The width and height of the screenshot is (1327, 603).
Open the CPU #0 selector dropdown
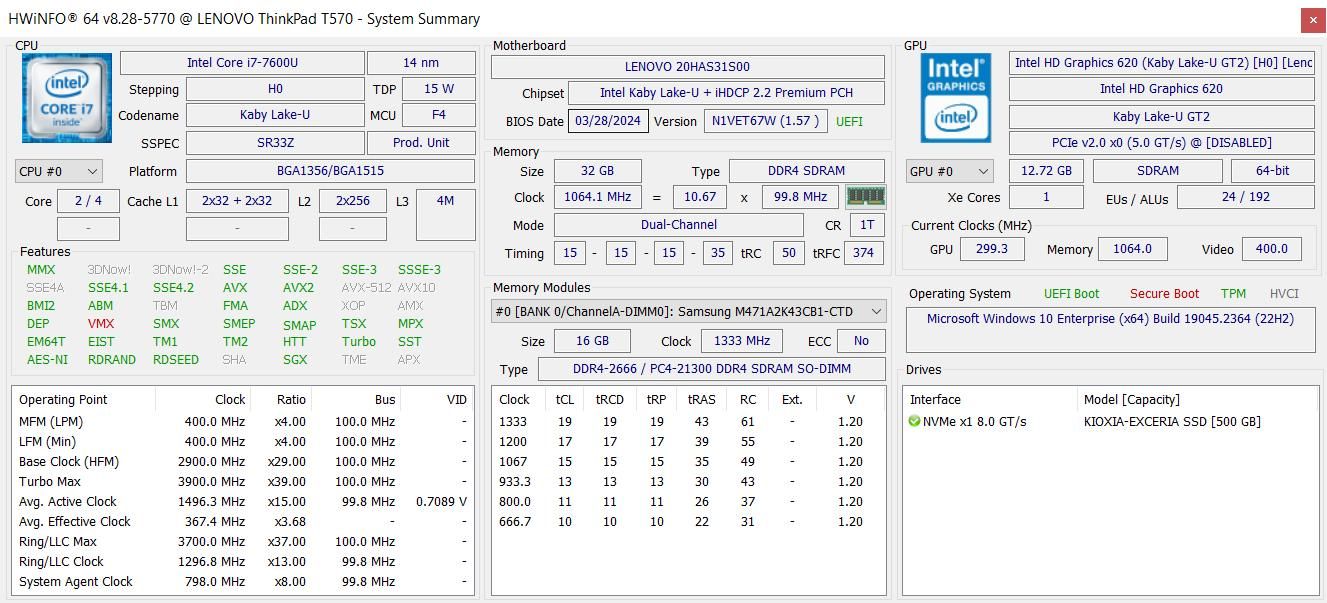click(x=59, y=171)
